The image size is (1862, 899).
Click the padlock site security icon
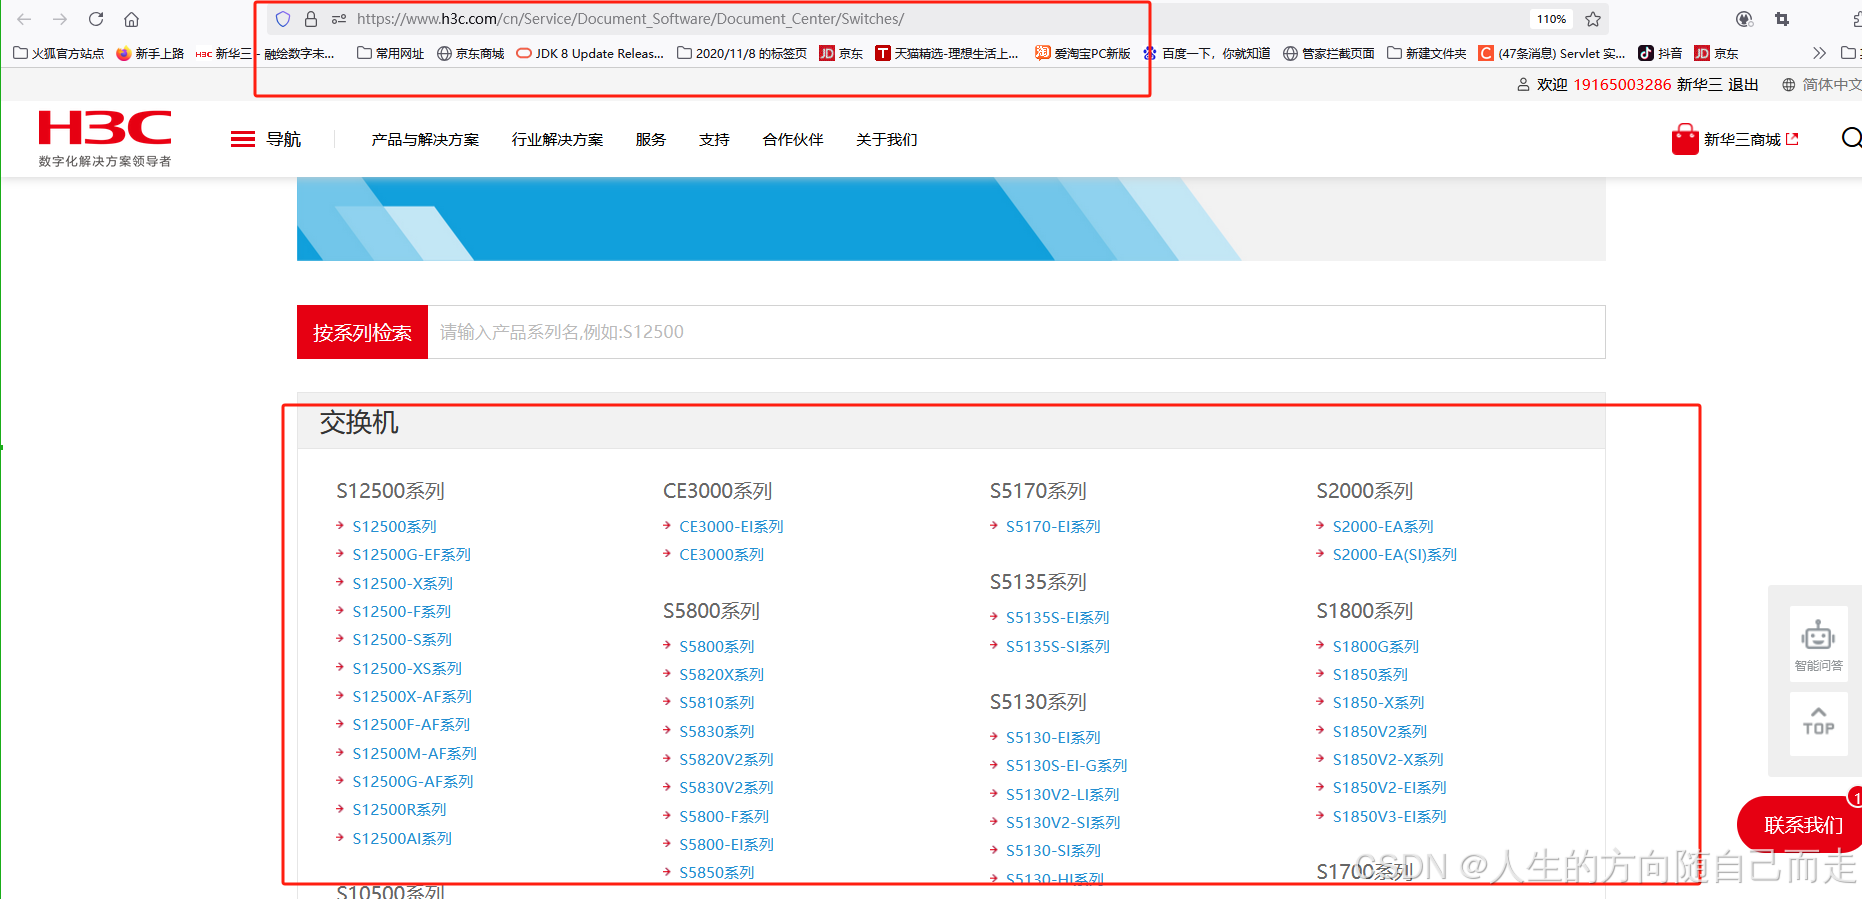coord(311,19)
